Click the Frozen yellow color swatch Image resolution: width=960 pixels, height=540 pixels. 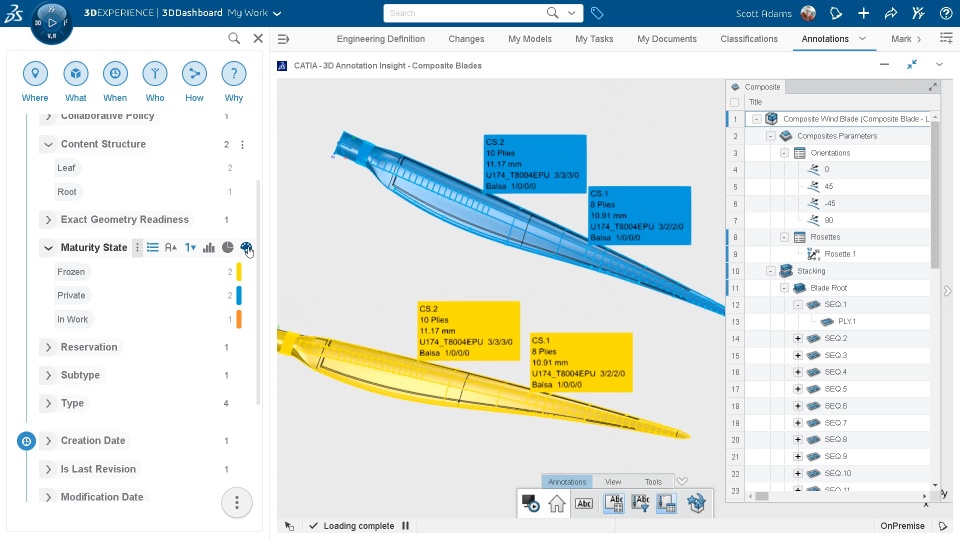click(239, 271)
